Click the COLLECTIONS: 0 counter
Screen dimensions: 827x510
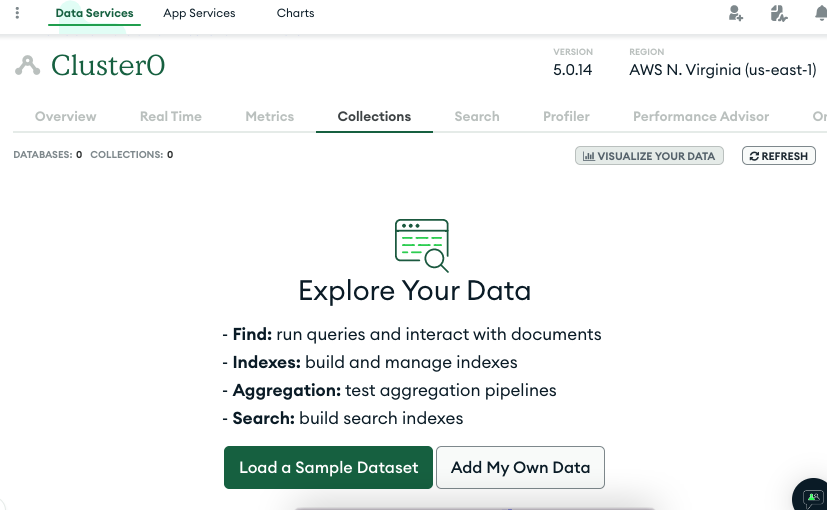pyautogui.click(x=131, y=155)
